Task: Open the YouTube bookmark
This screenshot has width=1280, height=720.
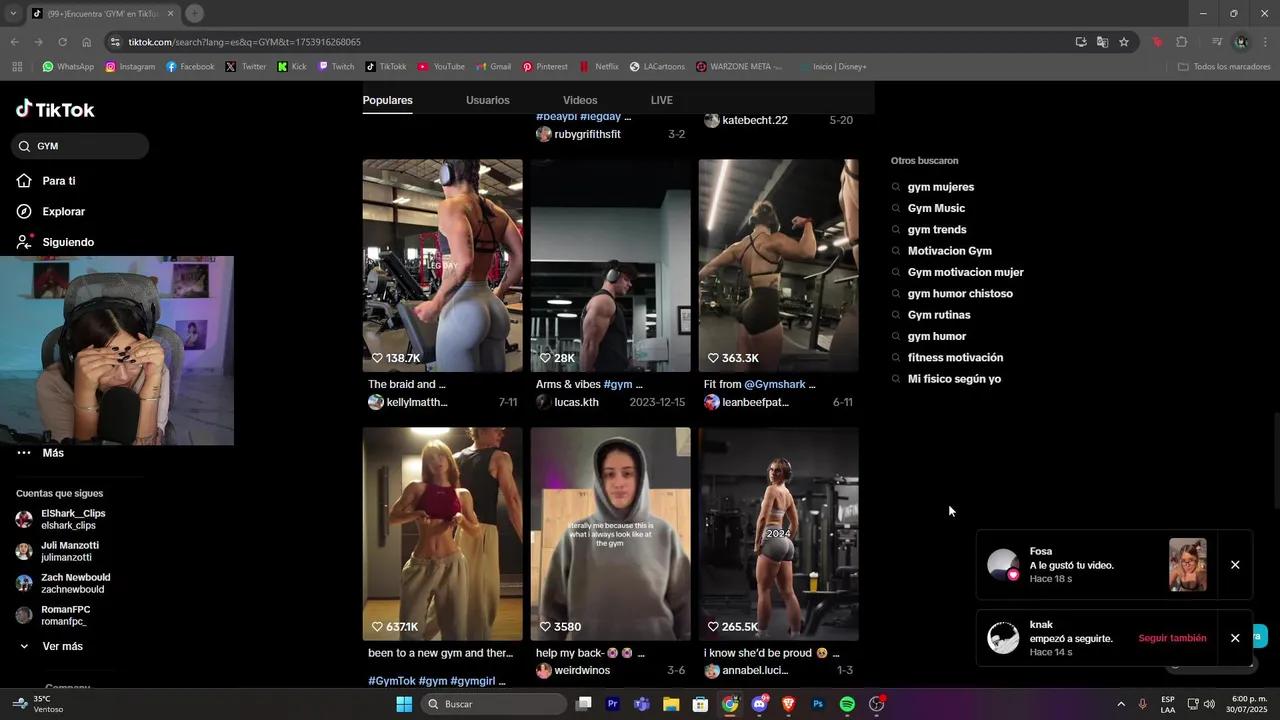Action: click(x=441, y=67)
